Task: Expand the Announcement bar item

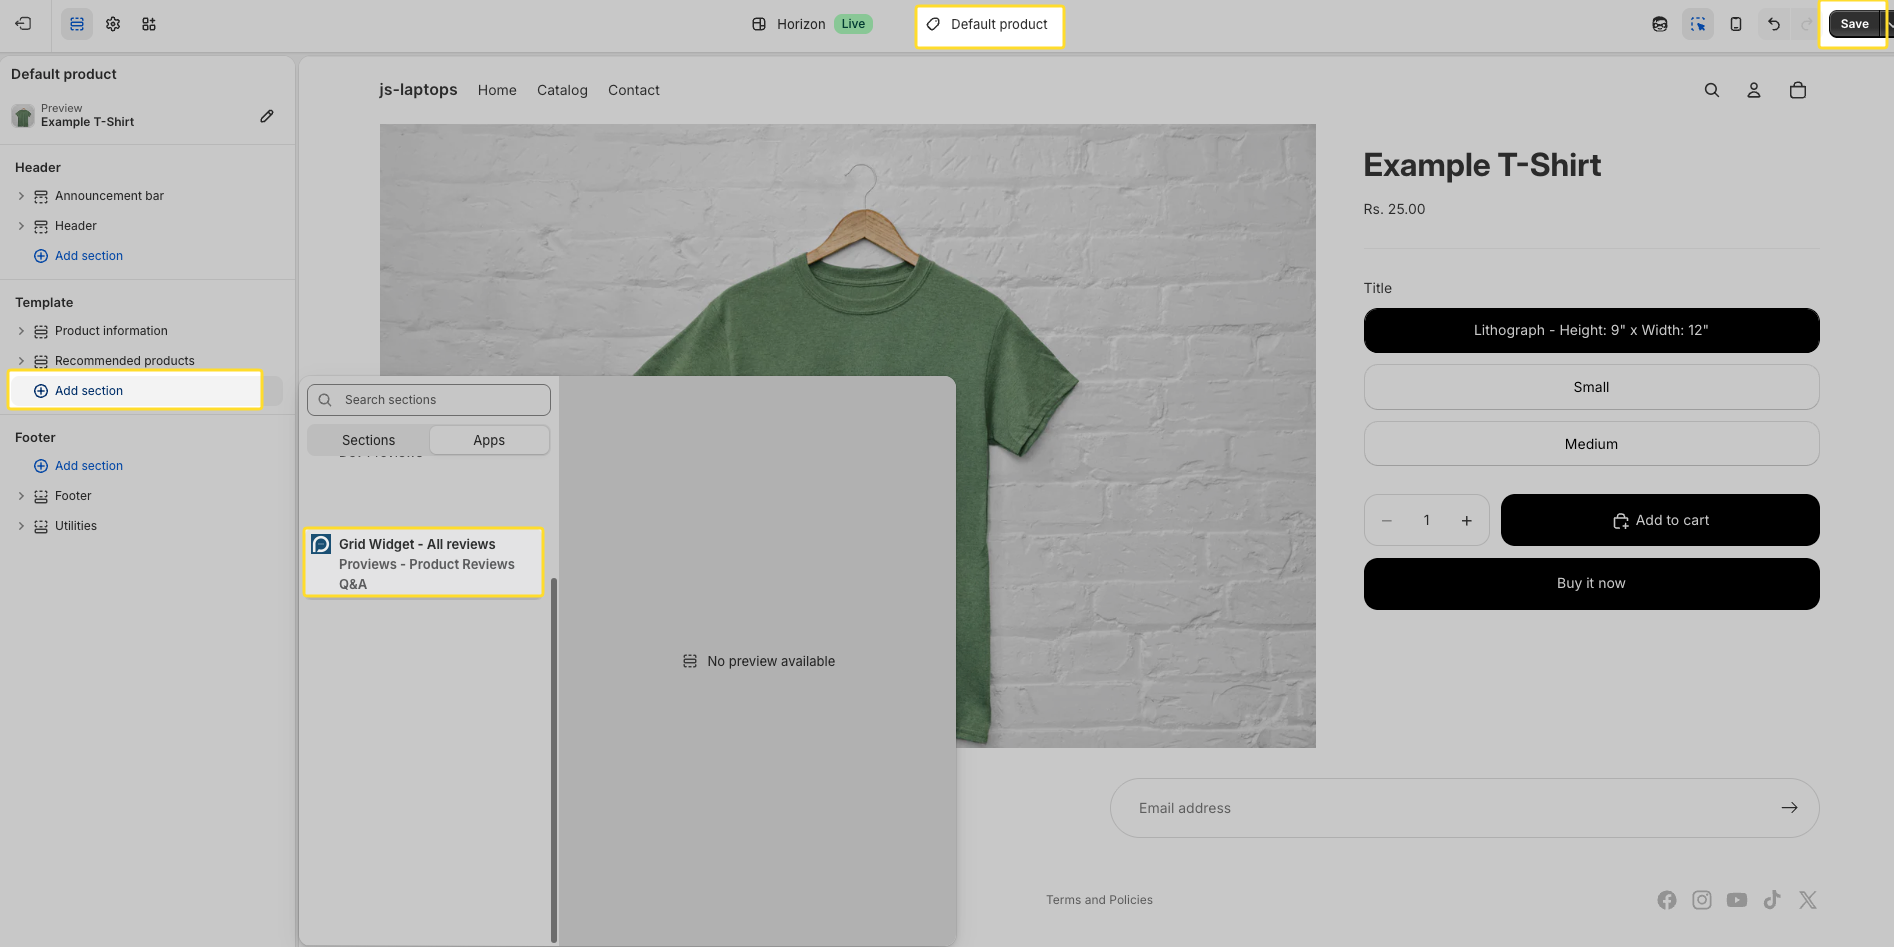Action: 22,195
